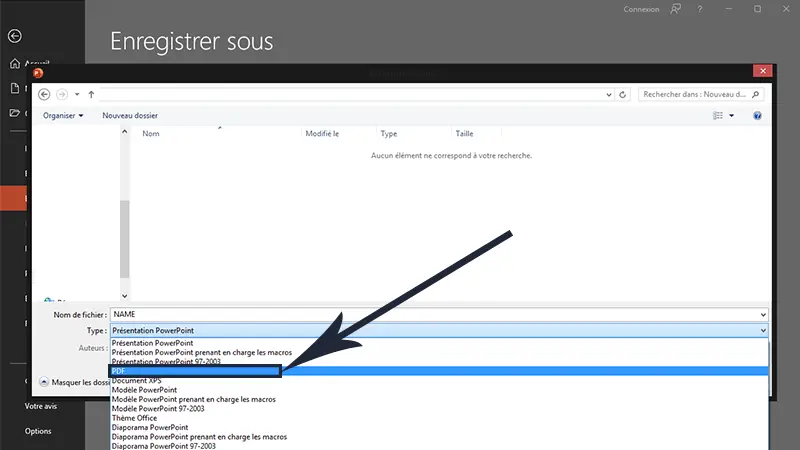This screenshot has width=800, height=450.
Task: Click Nouveau dossier button
Action: coord(130,116)
